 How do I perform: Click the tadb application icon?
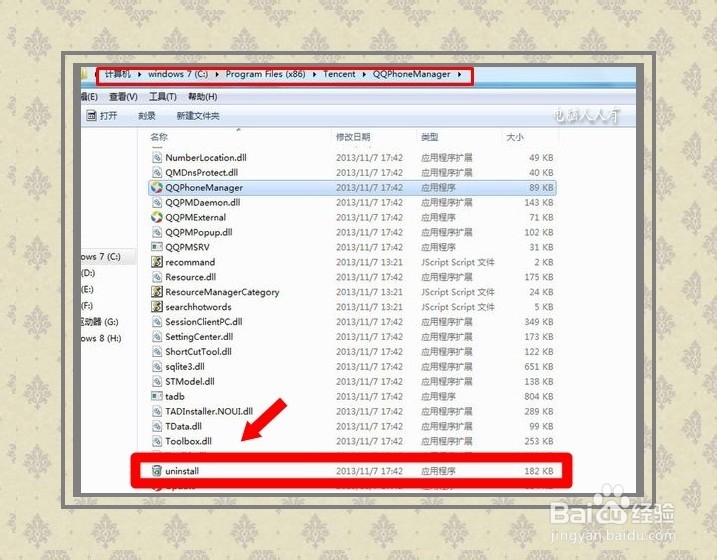(157, 396)
